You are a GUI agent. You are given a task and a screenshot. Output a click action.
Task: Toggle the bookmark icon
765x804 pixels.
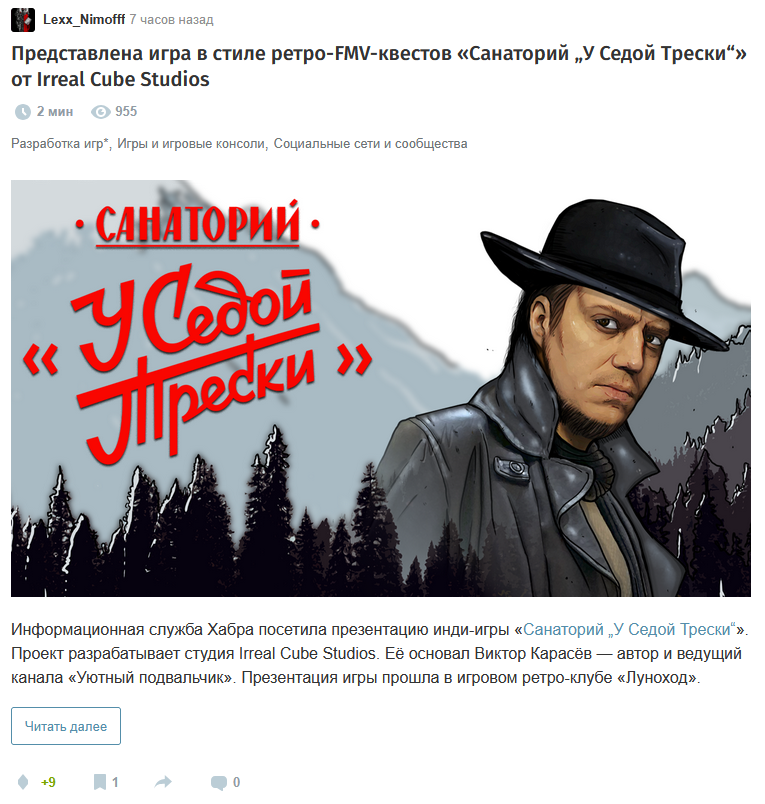100,782
